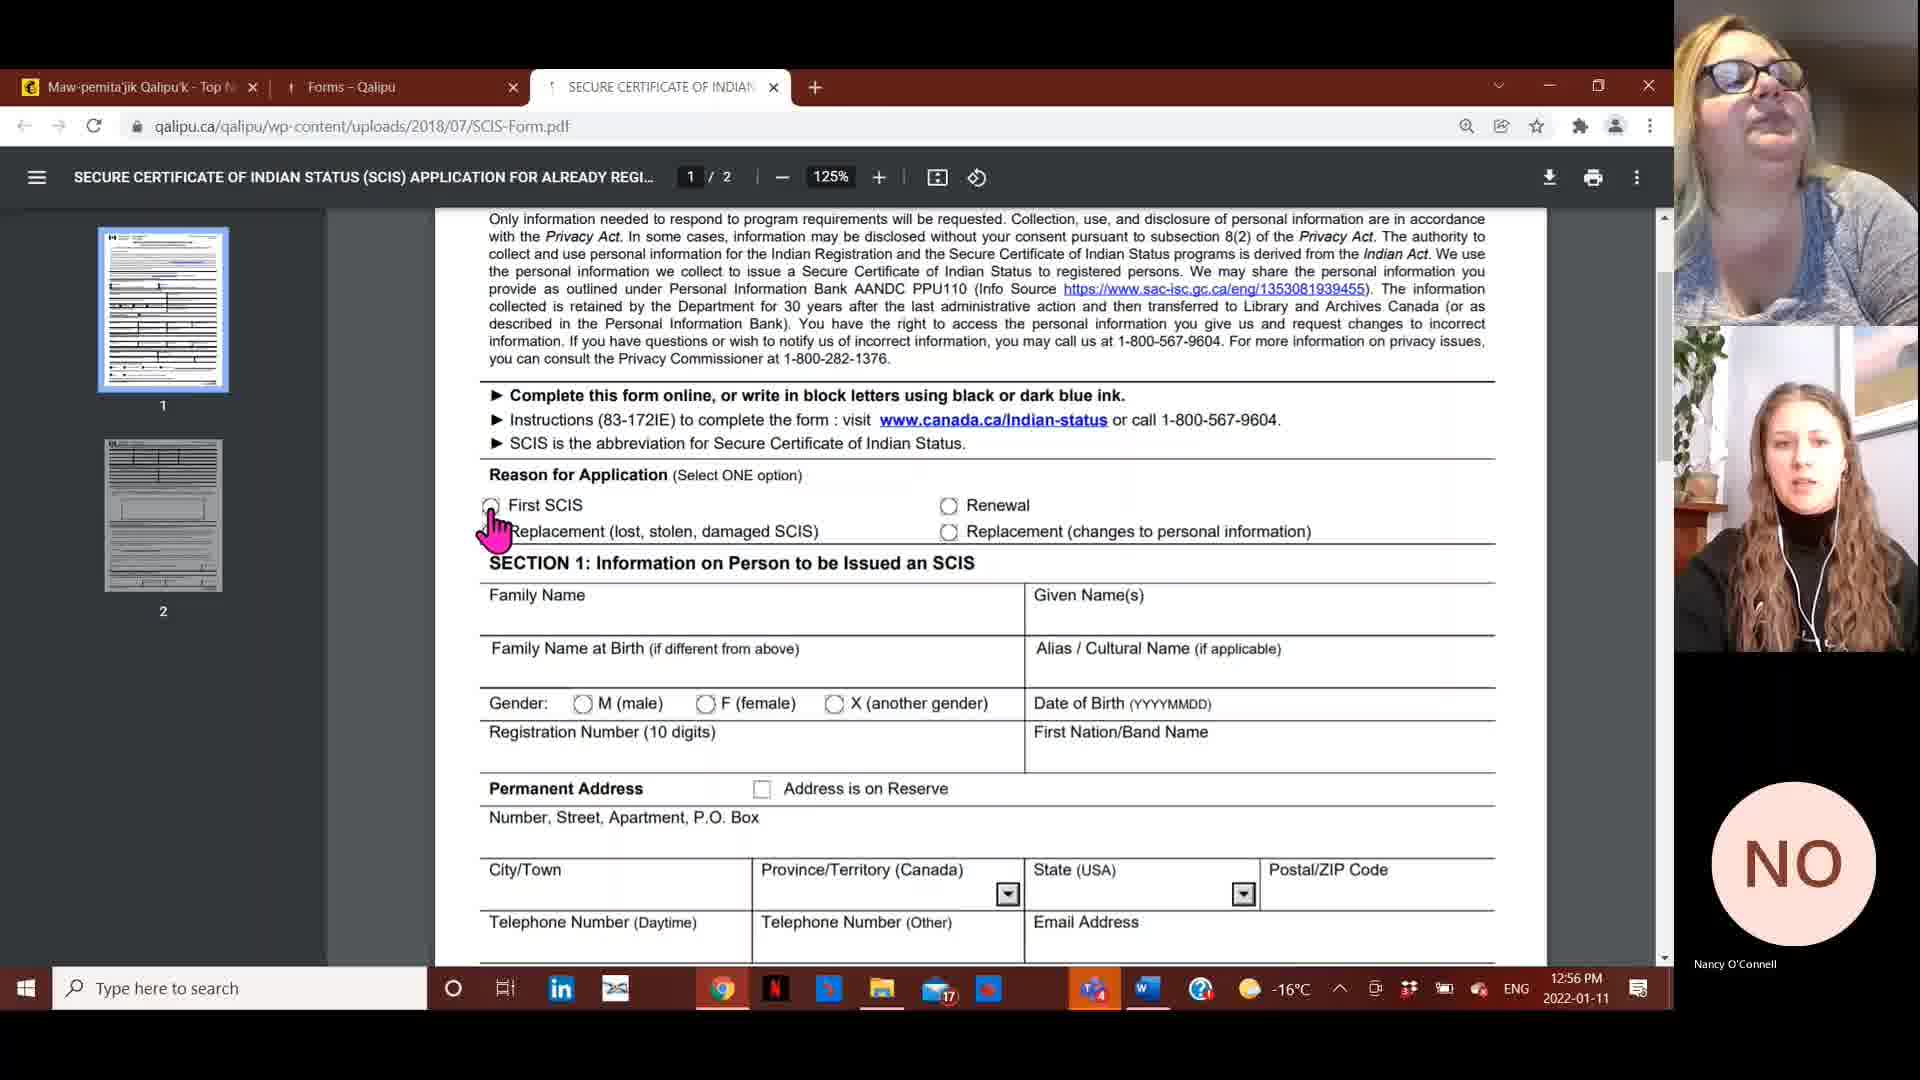Click the PDF vertical scrollbar thumb

tap(1664, 365)
